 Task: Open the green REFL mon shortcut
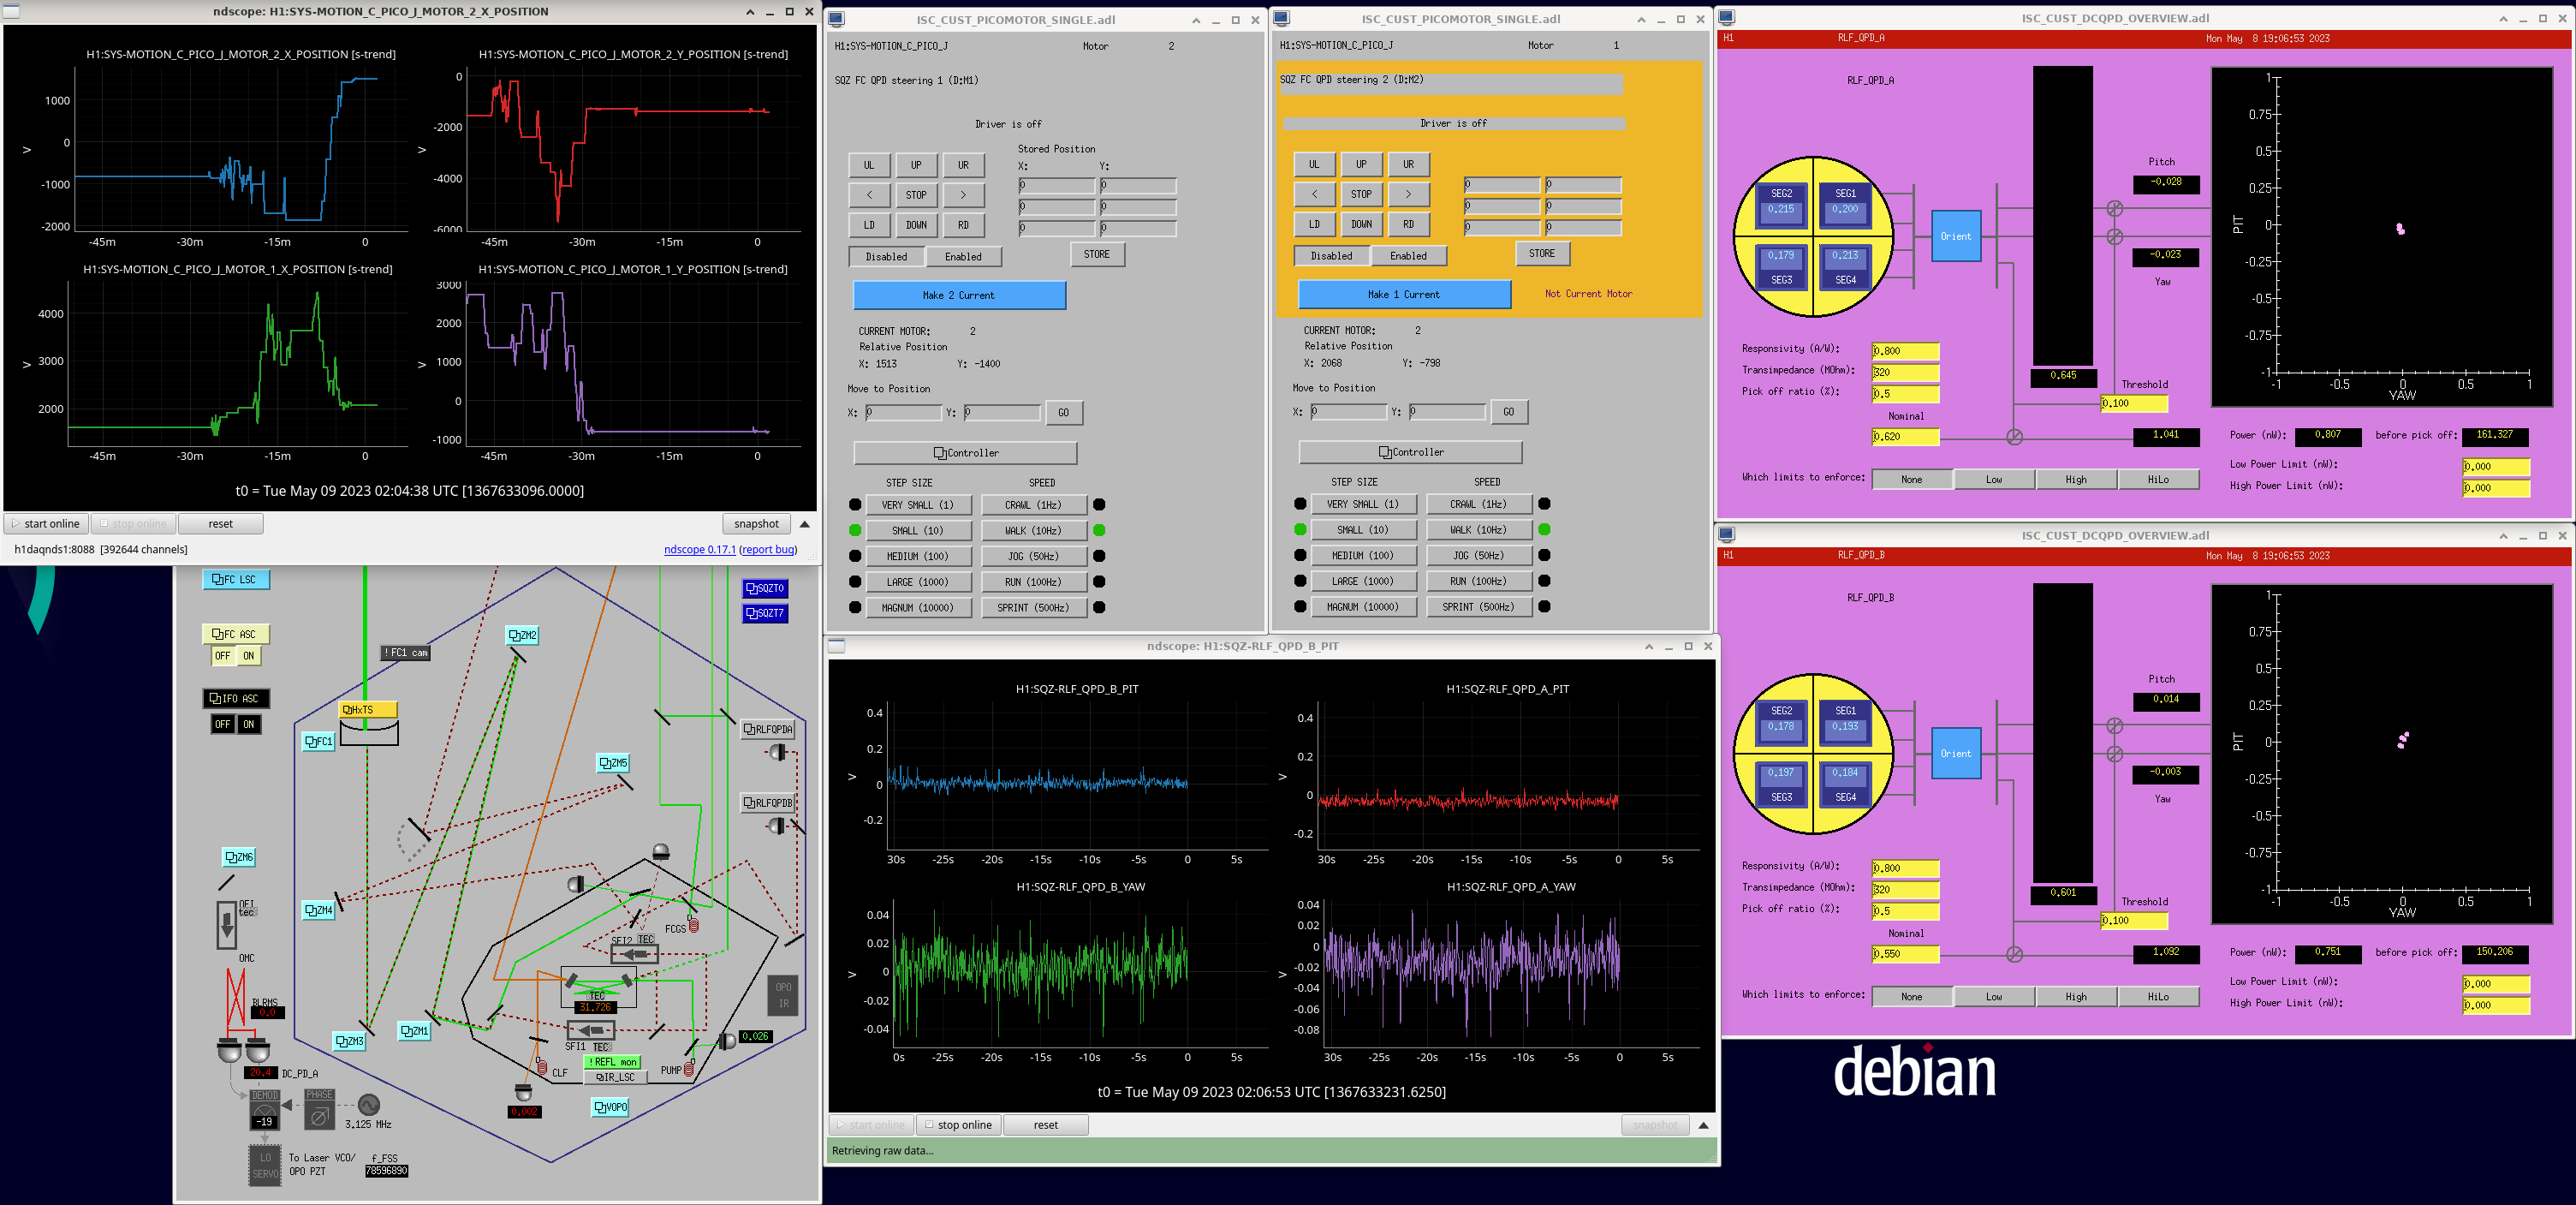point(613,1062)
